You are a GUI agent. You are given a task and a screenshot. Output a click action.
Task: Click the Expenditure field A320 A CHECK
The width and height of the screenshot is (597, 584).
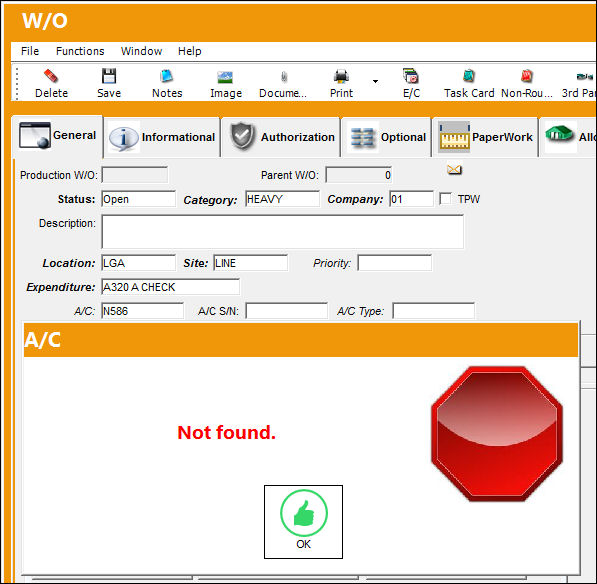pos(171,287)
